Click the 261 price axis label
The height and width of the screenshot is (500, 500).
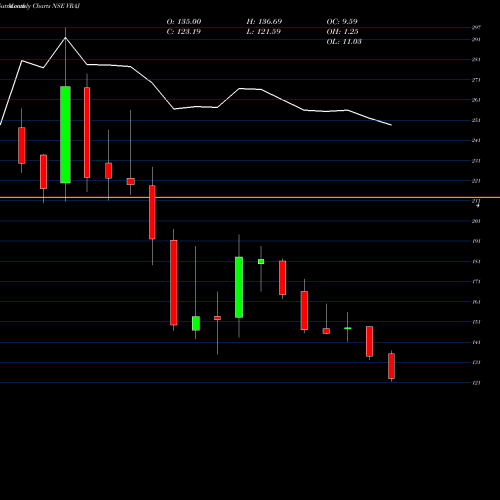[476, 100]
